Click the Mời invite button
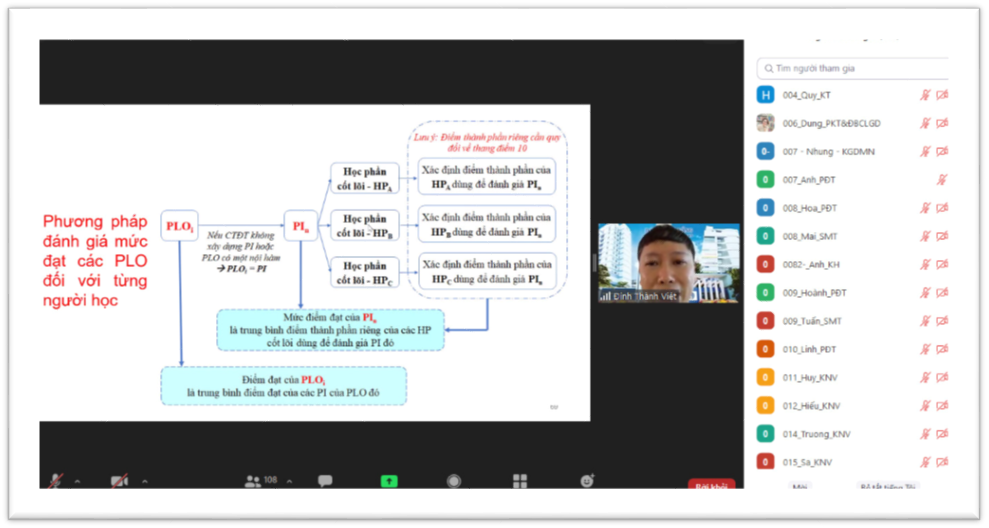This screenshot has width=989, height=528. click(799, 486)
